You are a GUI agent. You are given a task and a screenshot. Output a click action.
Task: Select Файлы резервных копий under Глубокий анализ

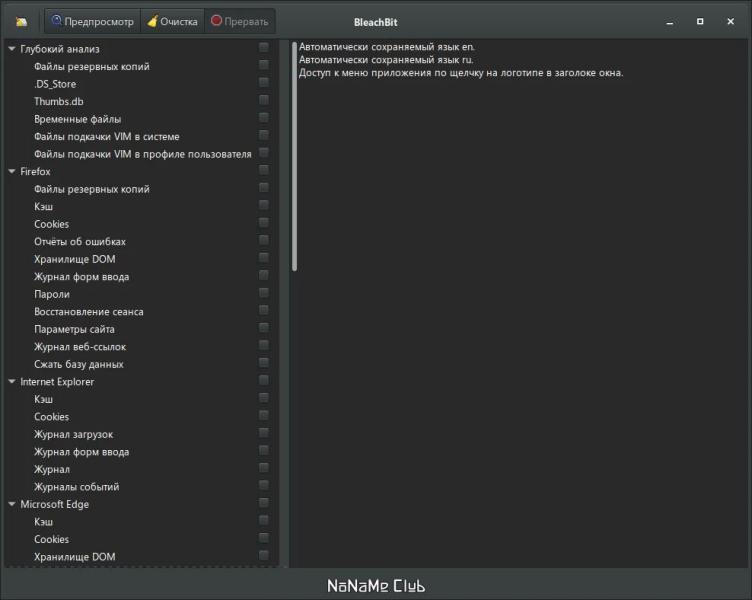[x=92, y=66]
